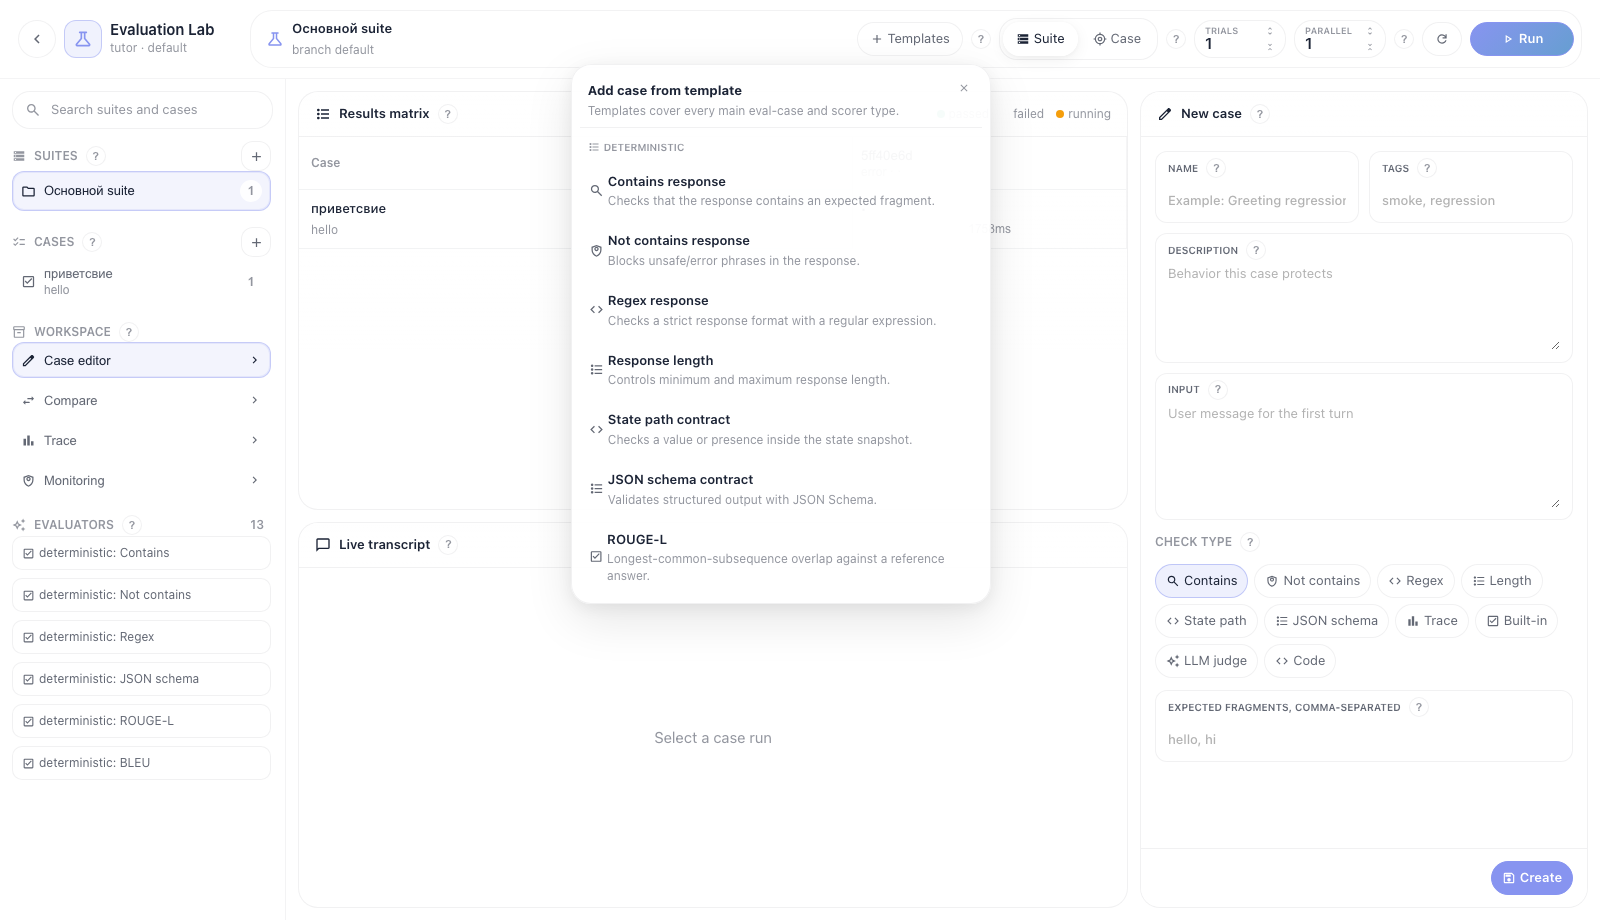Switch to Suite view tab
The width and height of the screenshot is (1600, 920).
click(x=1040, y=39)
